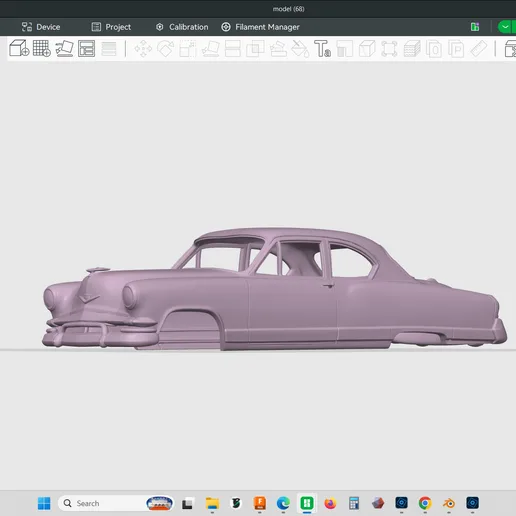The height and width of the screenshot is (516, 516).
Task: Expand the green dropdown arrow button
Action: pos(505,27)
